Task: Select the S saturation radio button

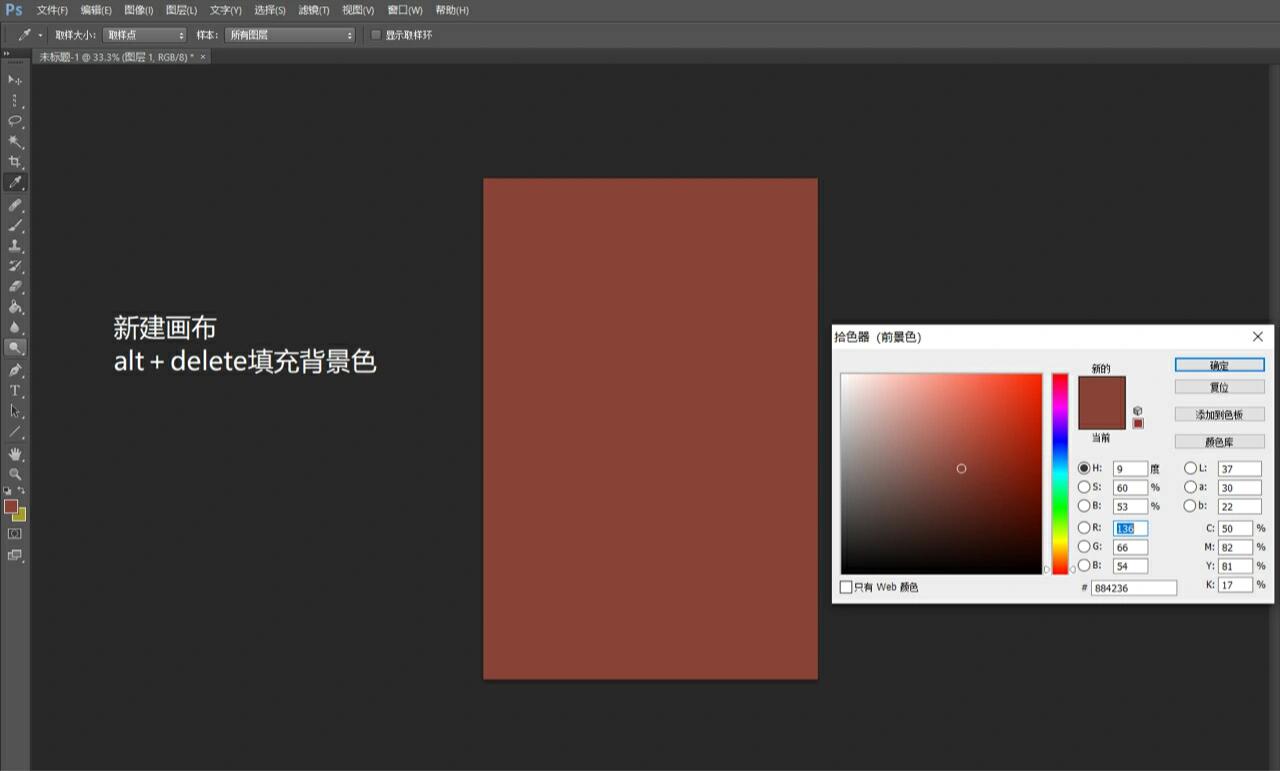Action: (x=1084, y=487)
